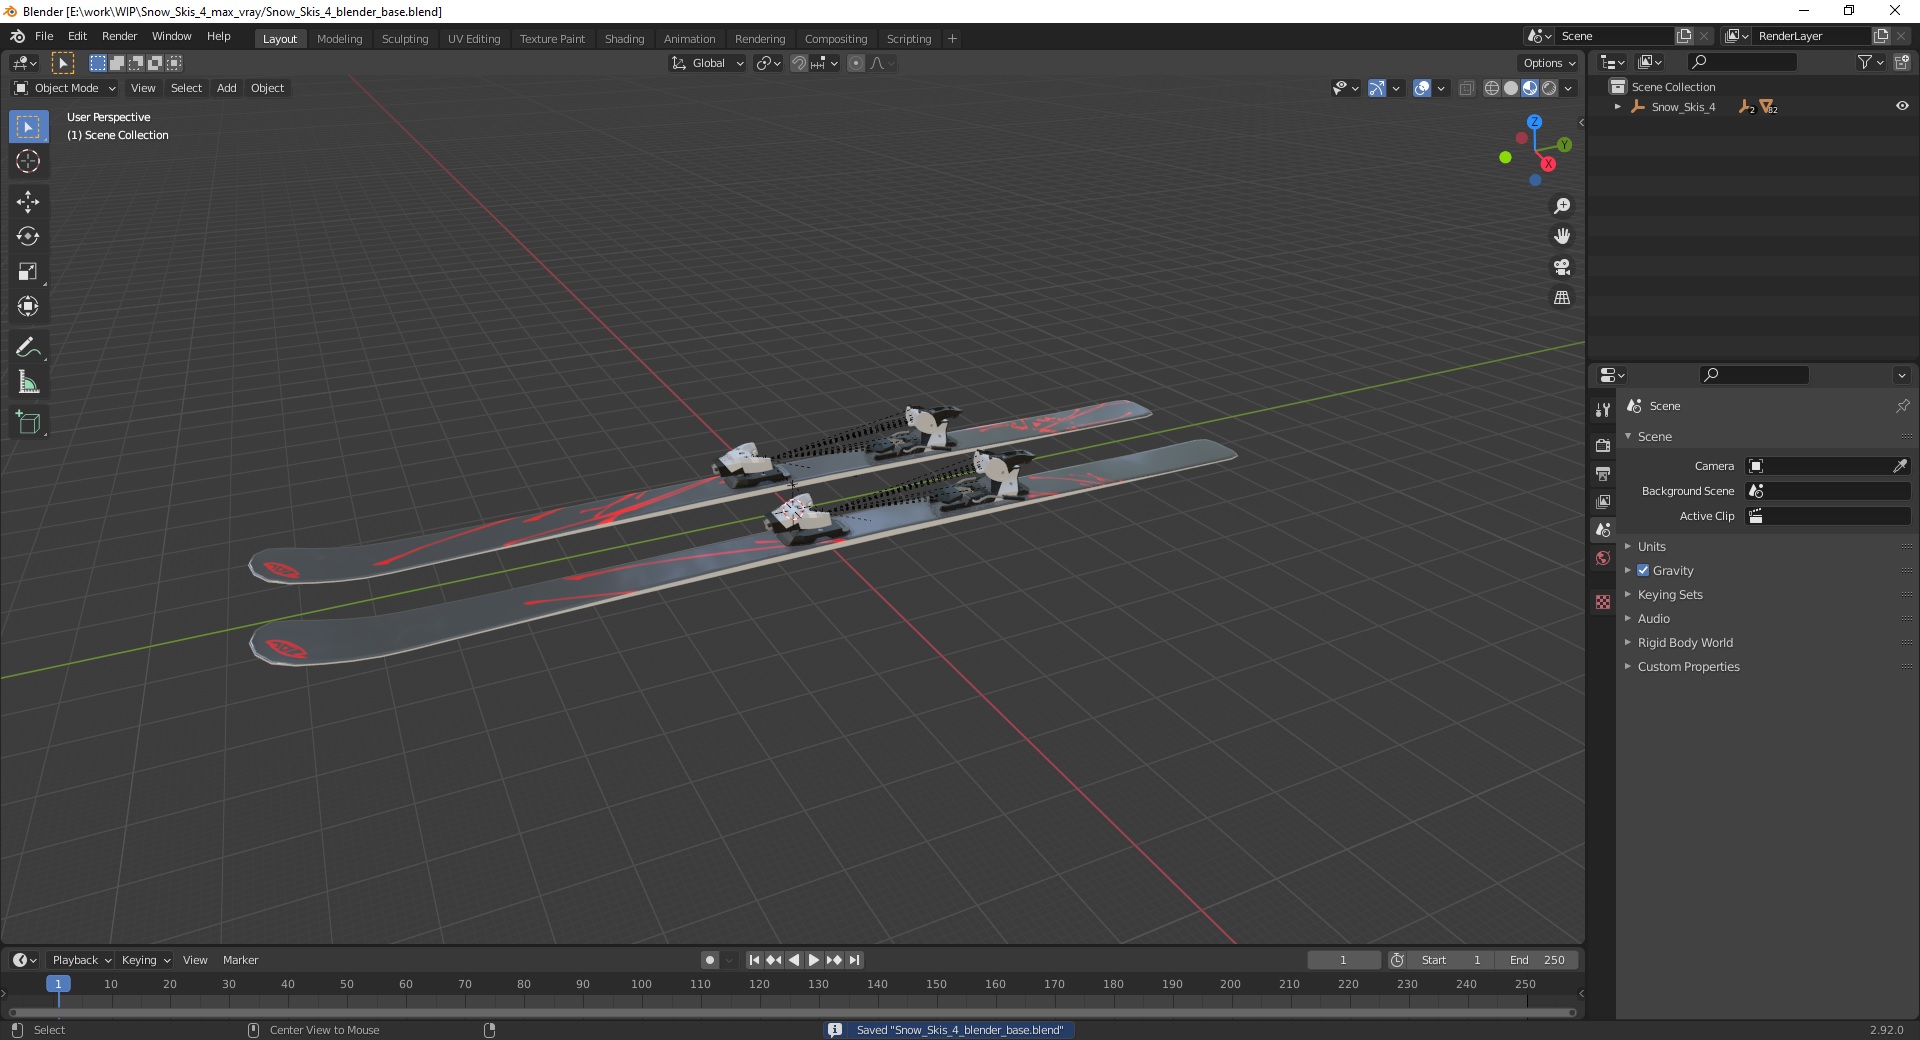Switch to the Shading workspace tab

pyautogui.click(x=624, y=38)
